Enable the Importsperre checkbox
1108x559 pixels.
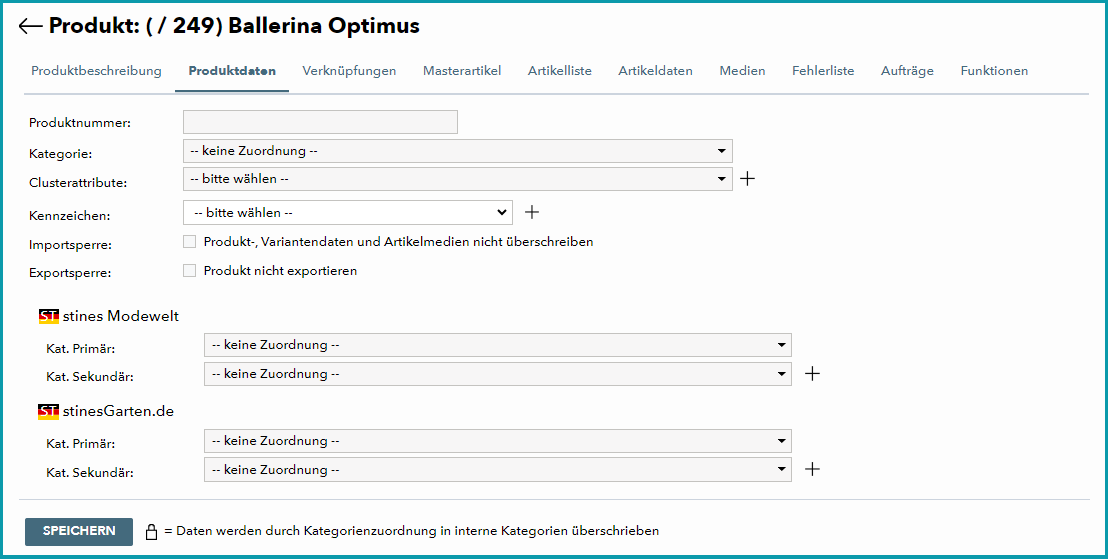tap(189, 242)
